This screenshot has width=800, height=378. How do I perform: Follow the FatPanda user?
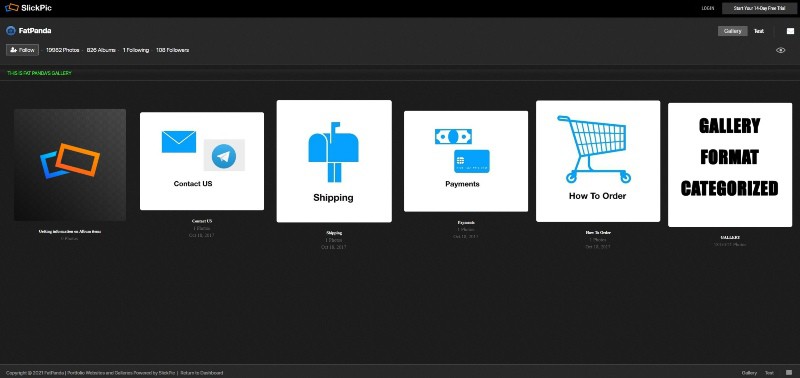pos(22,50)
